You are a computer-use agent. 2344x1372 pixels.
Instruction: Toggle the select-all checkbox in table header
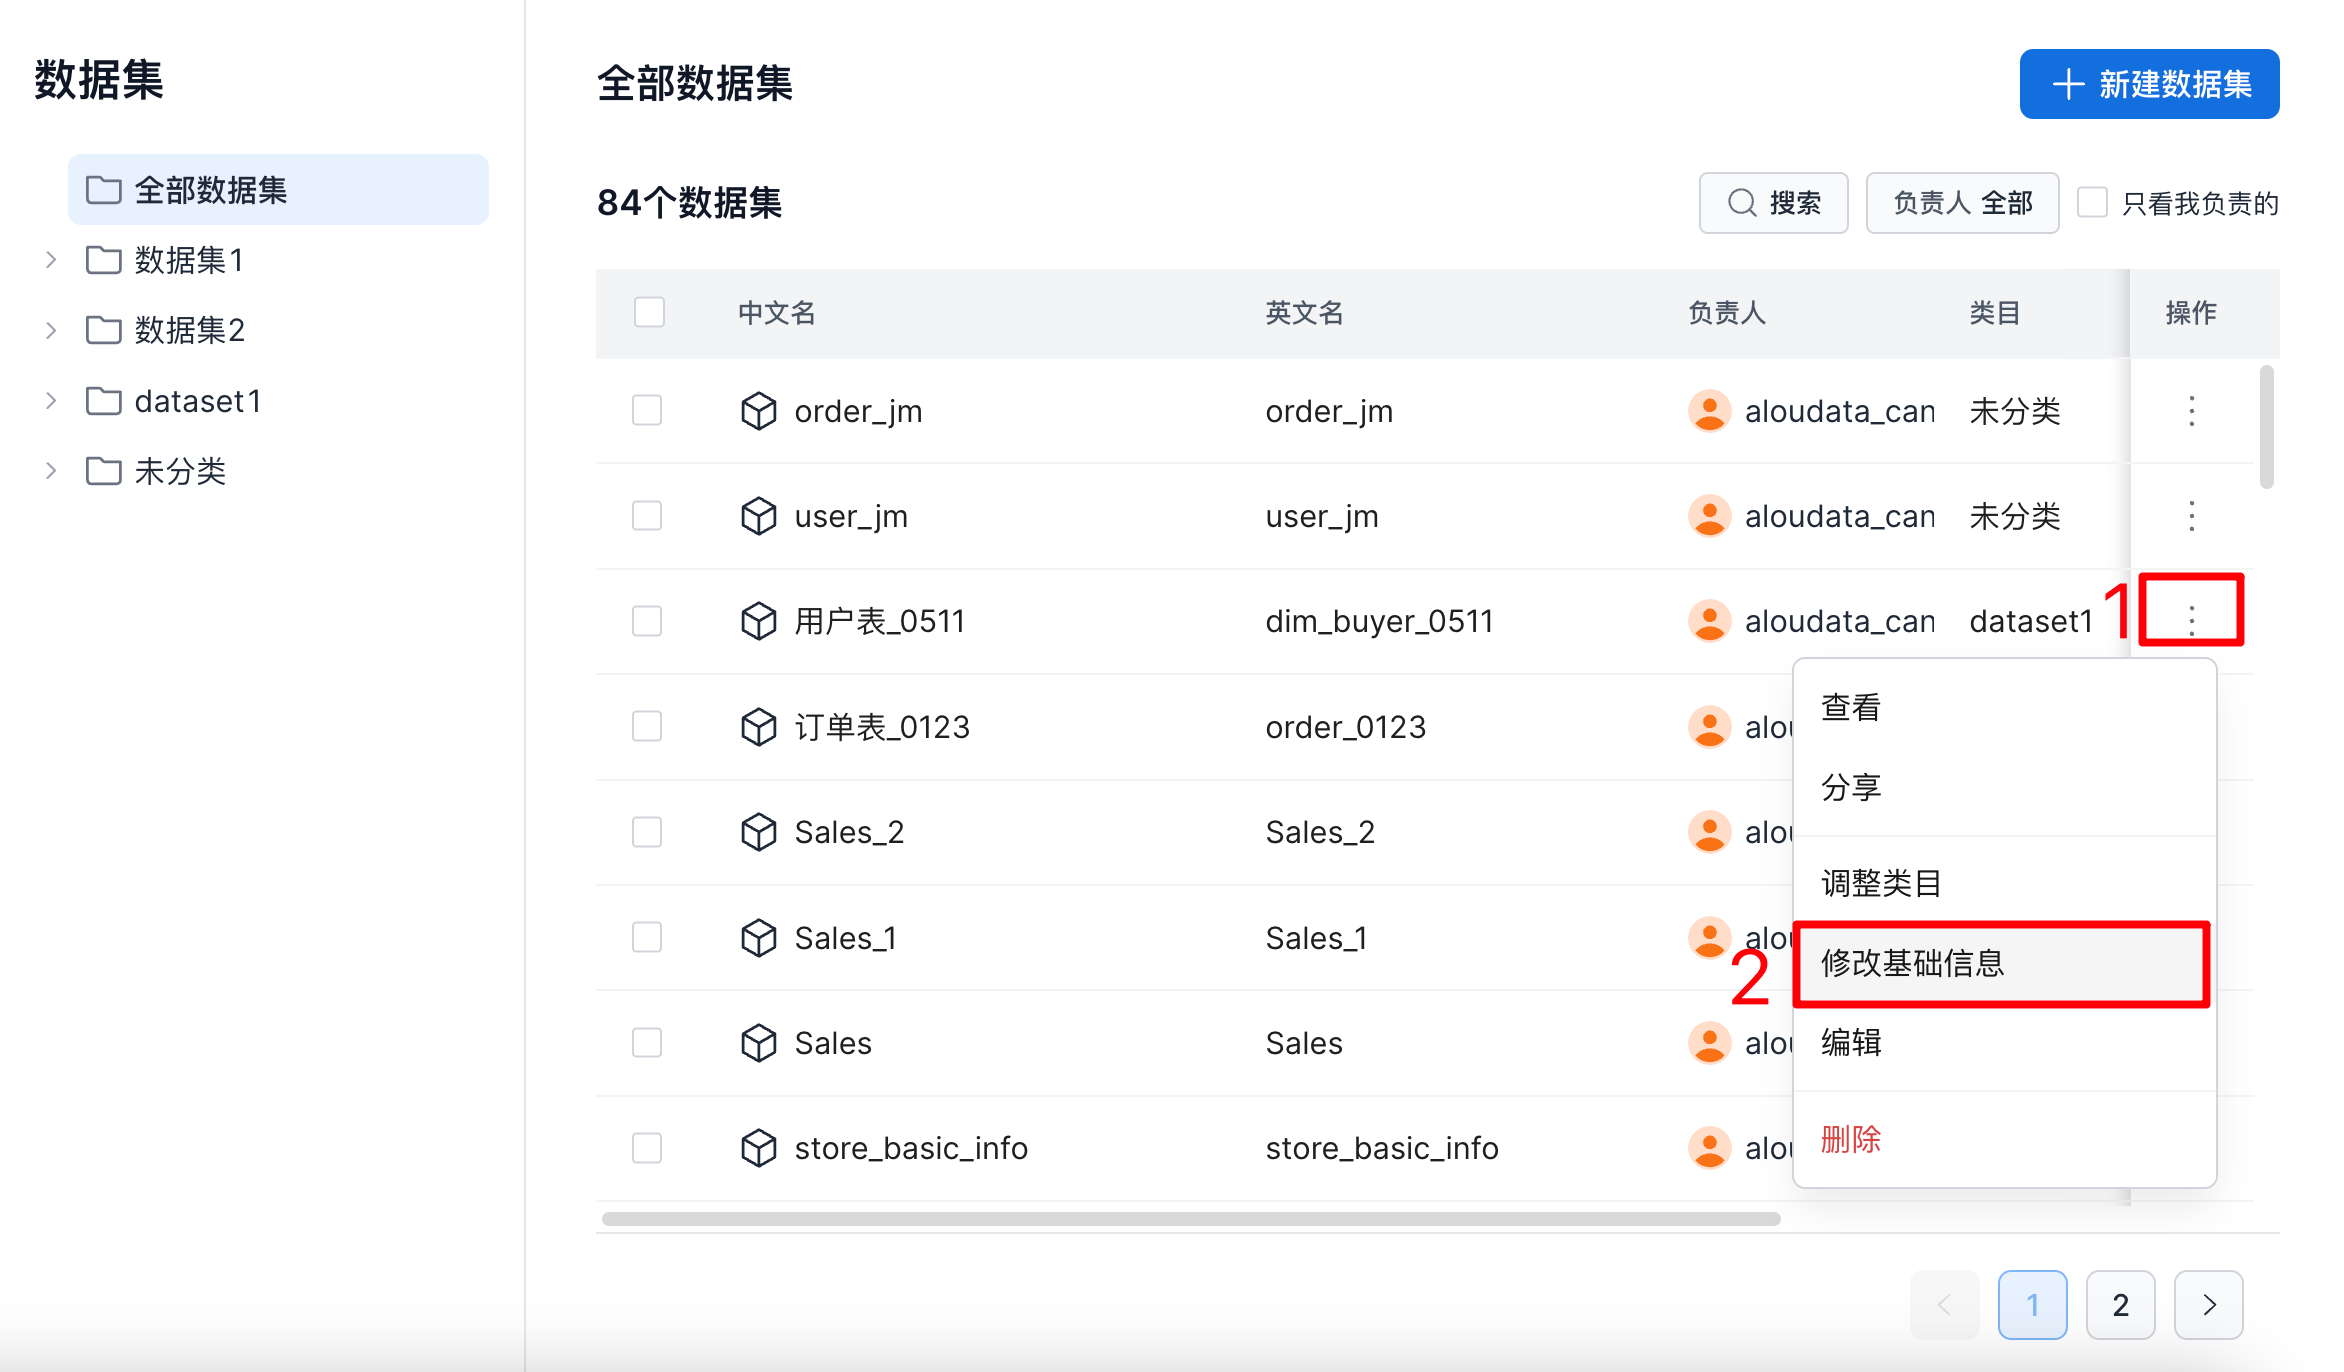pyautogui.click(x=649, y=312)
